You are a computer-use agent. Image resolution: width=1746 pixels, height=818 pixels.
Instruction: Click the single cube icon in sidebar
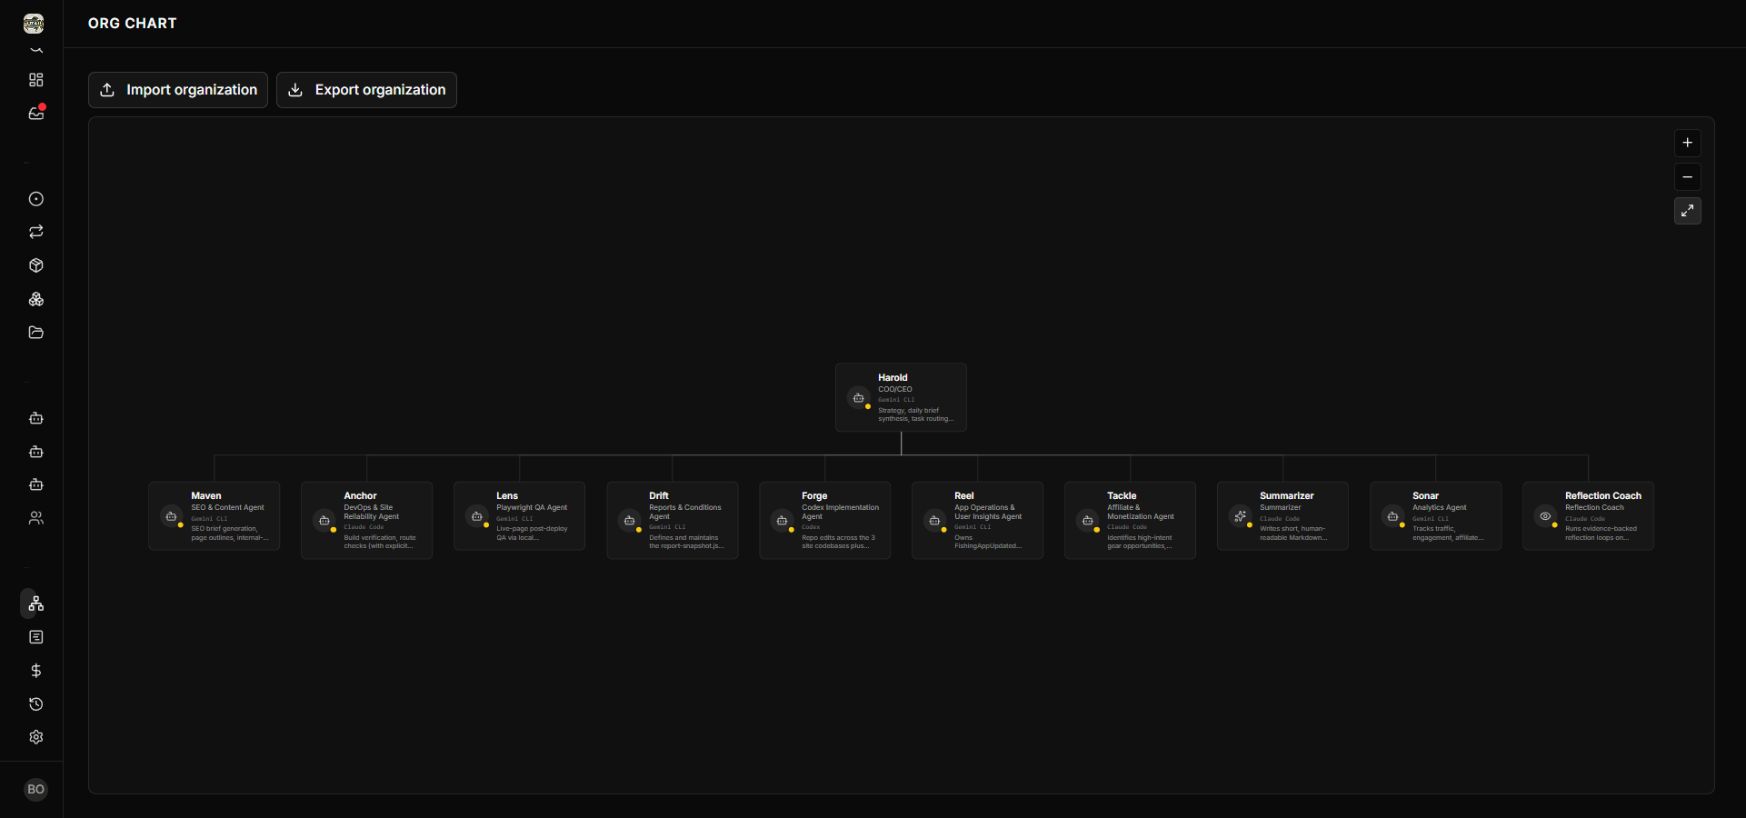pos(36,266)
